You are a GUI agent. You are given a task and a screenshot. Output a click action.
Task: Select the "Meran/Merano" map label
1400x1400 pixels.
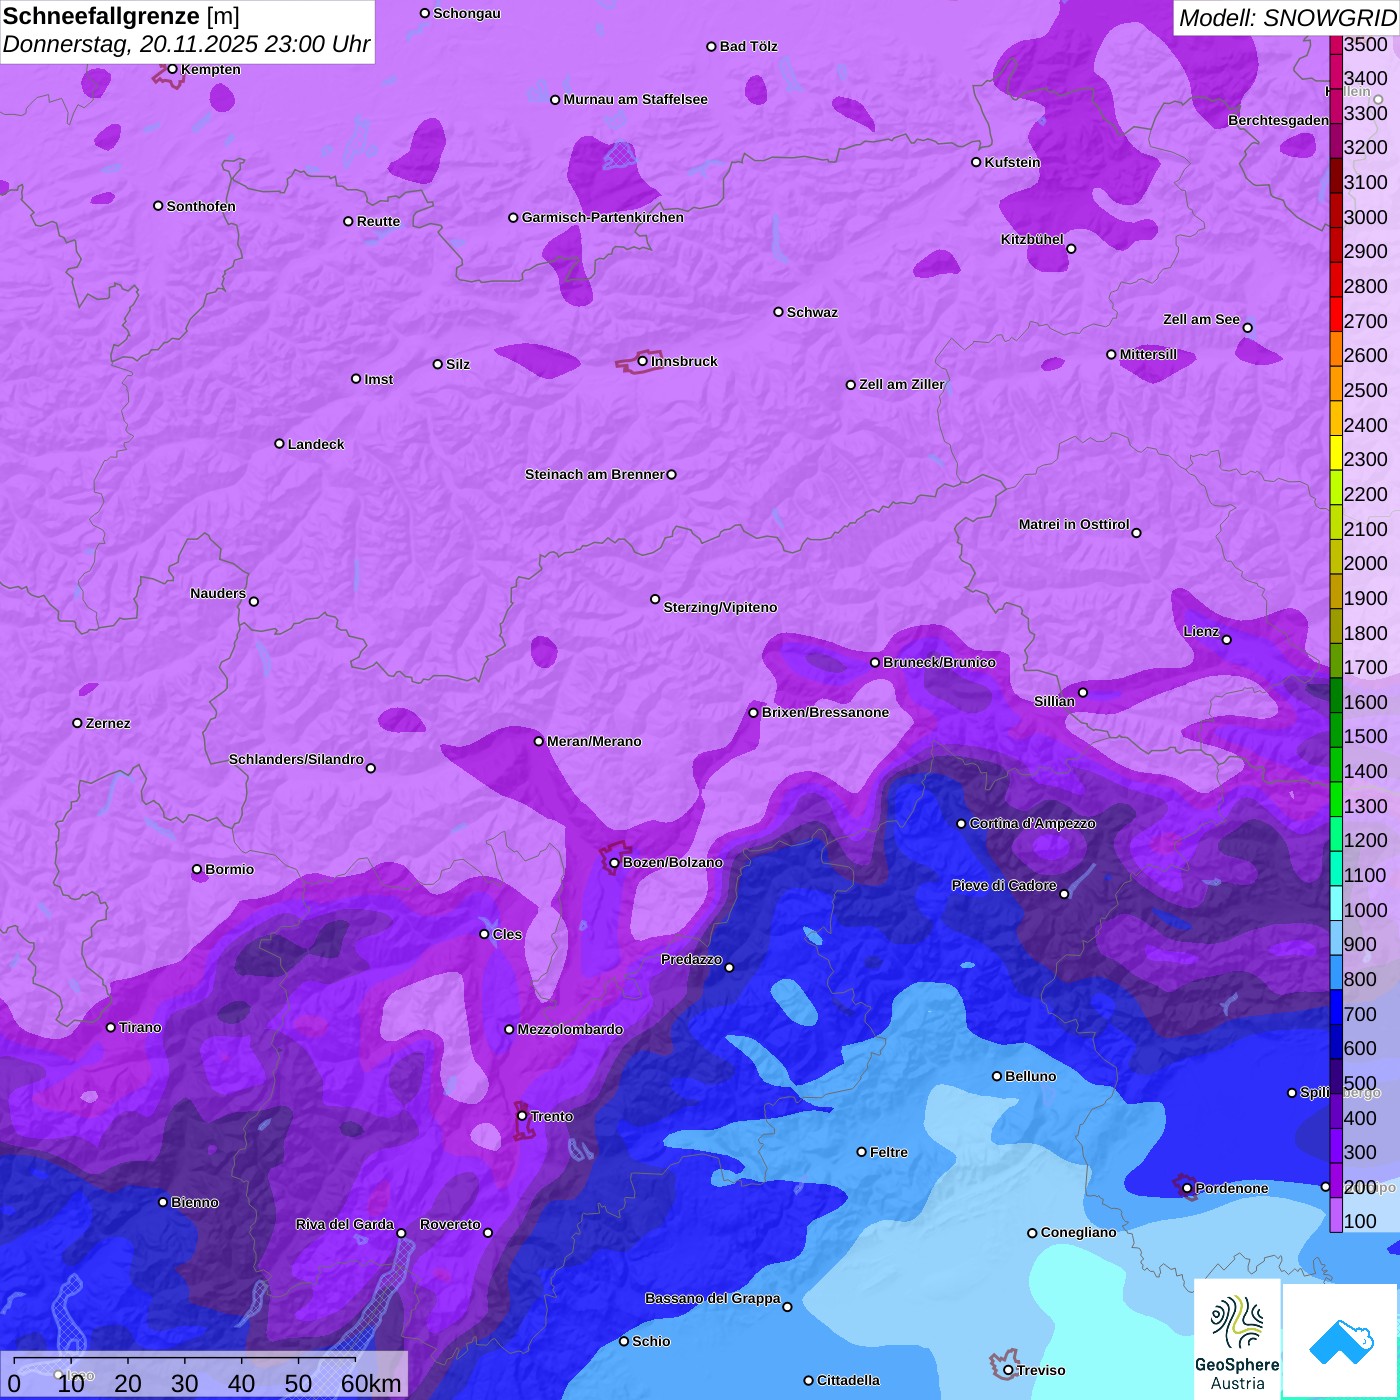point(594,741)
